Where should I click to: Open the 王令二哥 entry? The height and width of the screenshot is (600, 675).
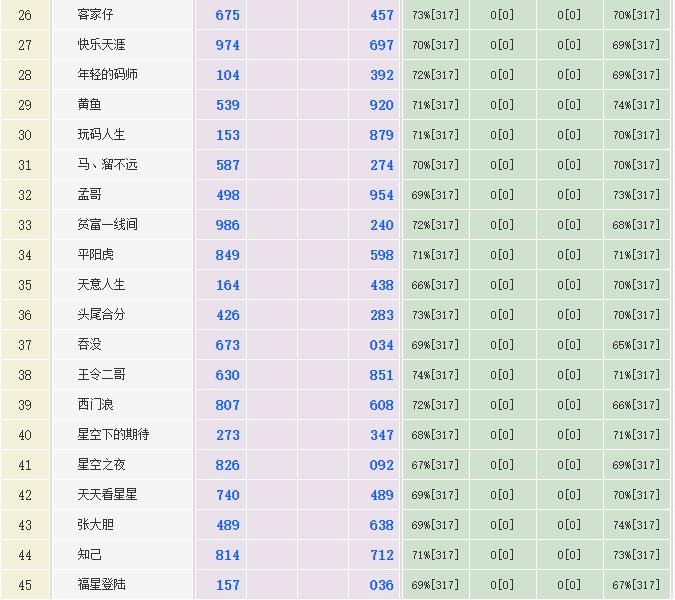click(102, 375)
